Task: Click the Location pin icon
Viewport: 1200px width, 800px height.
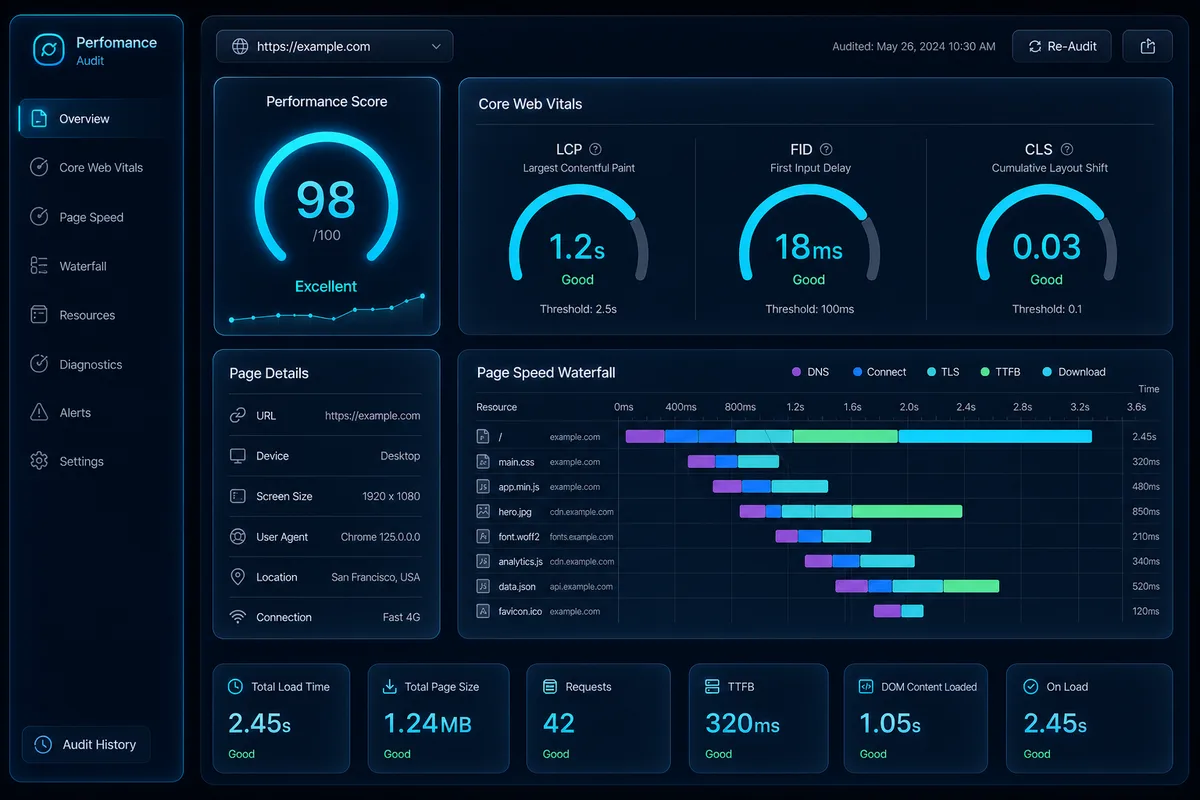Action: (x=238, y=577)
